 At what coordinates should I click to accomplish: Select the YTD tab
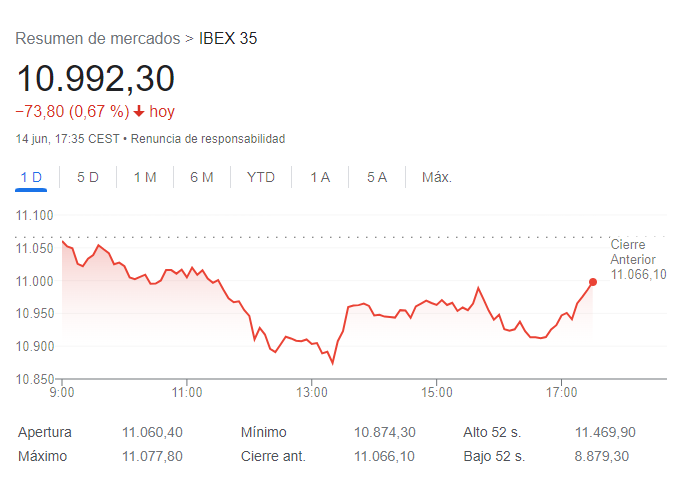pyautogui.click(x=261, y=177)
